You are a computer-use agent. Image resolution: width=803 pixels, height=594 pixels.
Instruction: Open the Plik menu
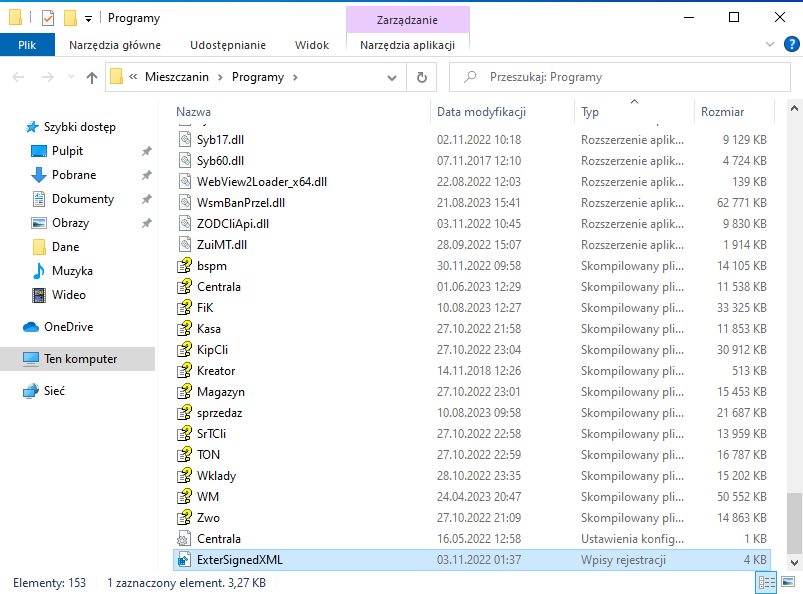point(27,45)
